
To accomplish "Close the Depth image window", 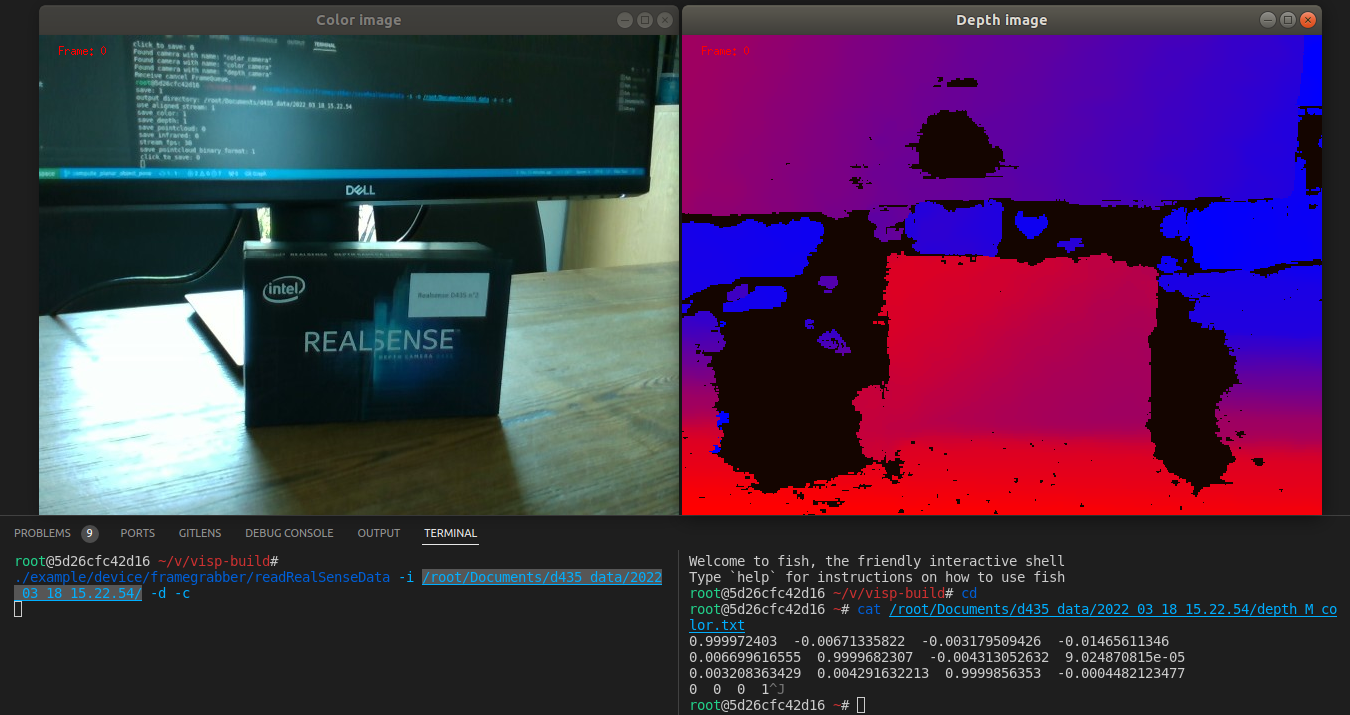I will pyautogui.click(x=1308, y=19).
